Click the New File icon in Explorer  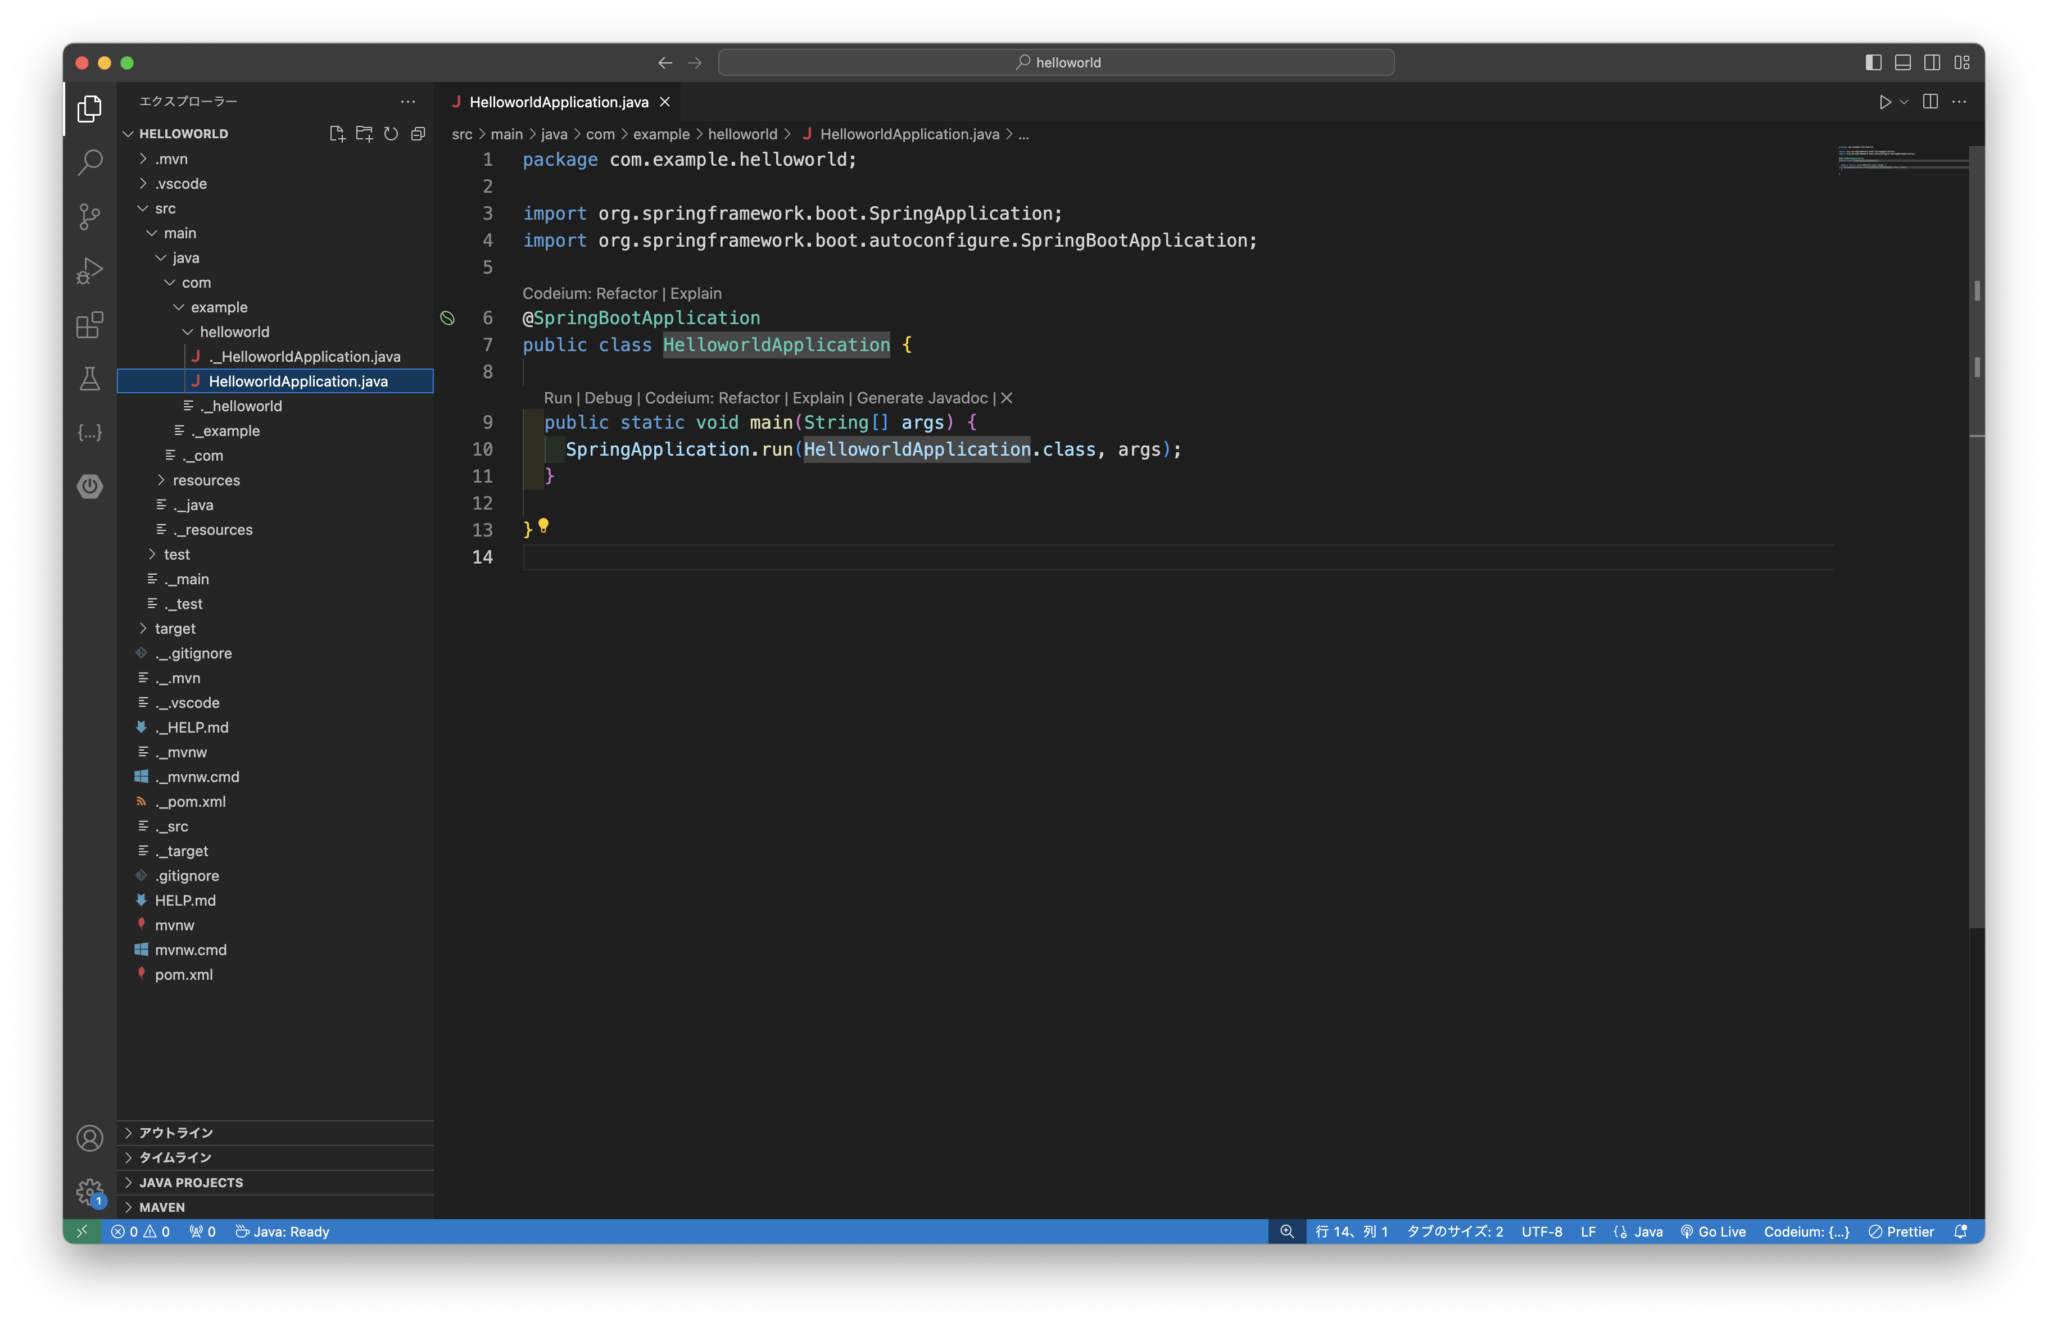pyautogui.click(x=337, y=133)
